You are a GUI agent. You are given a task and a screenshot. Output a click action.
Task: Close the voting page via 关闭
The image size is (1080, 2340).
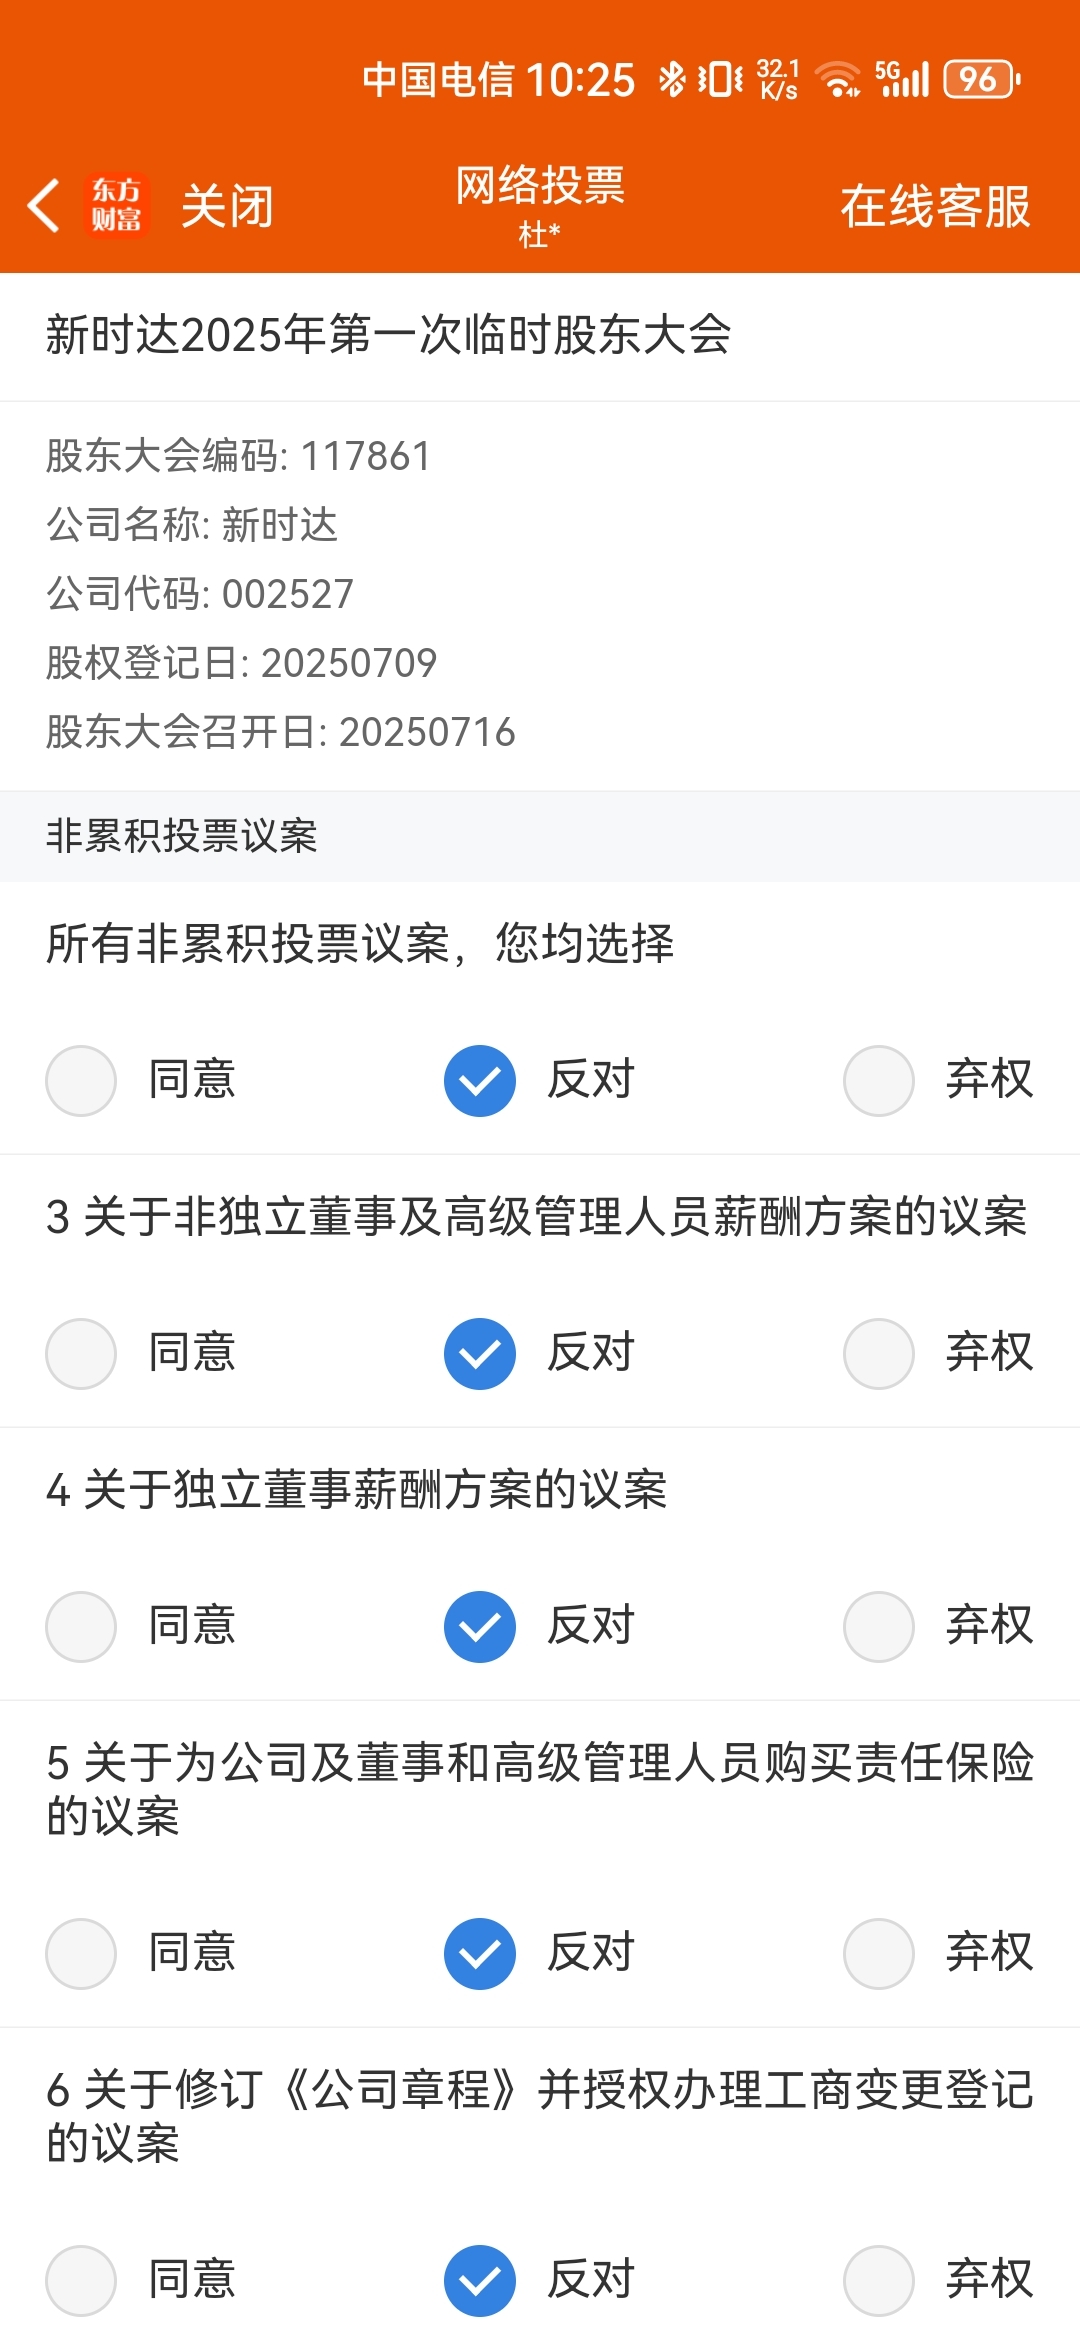pos(227,207)
